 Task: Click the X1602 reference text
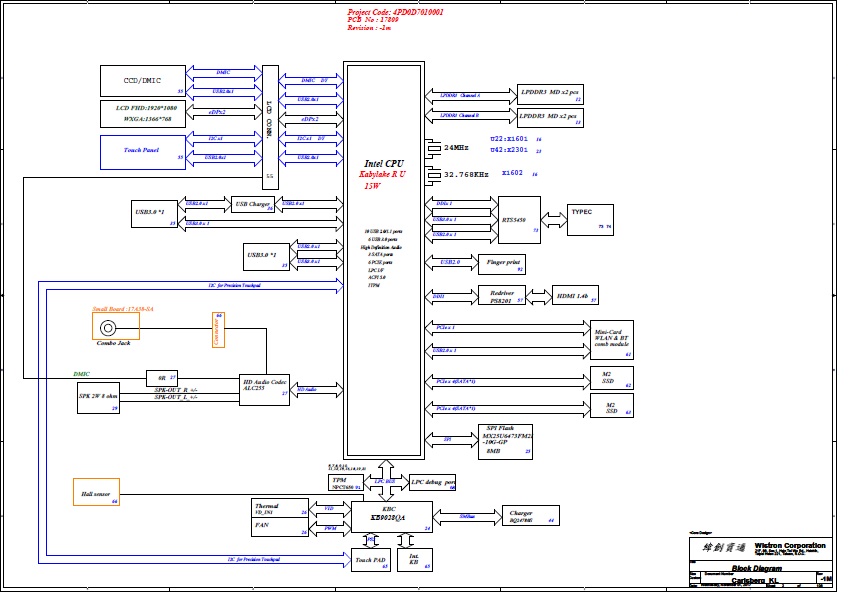pos(512,173)
